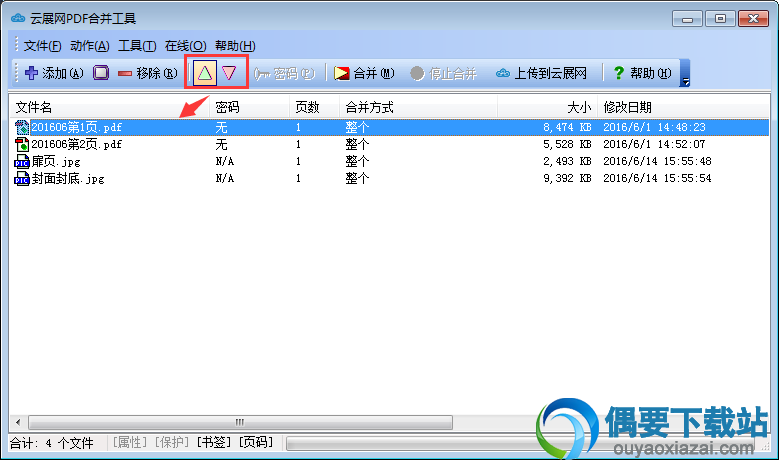The height and width of the screenshot is (460, 779).
Task: Click the [保护] status bar entry
Action: click(x=172, y=442)
